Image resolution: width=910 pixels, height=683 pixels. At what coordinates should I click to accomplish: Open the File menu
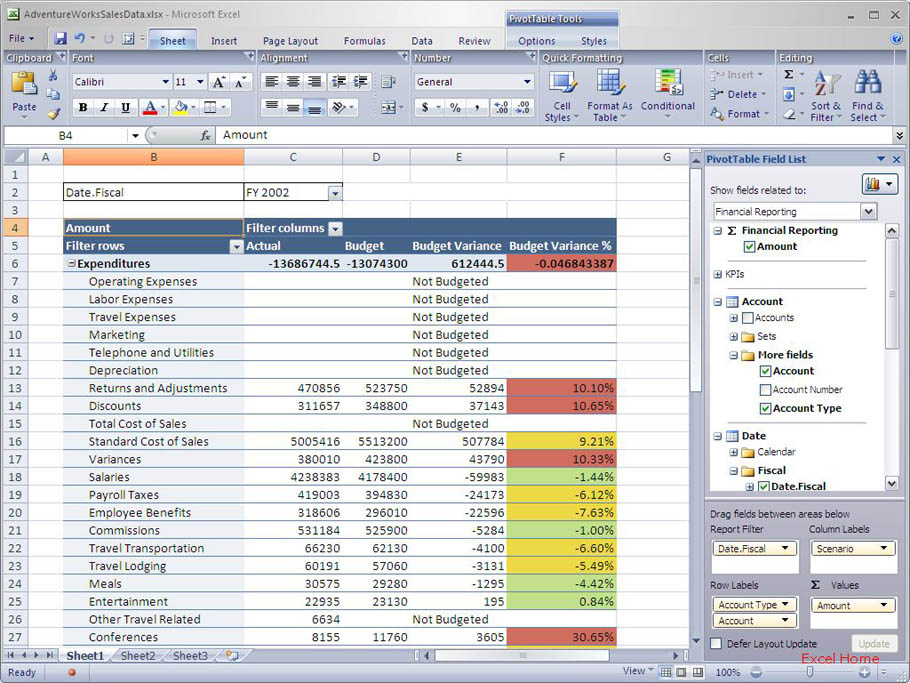tap(21, 39)
